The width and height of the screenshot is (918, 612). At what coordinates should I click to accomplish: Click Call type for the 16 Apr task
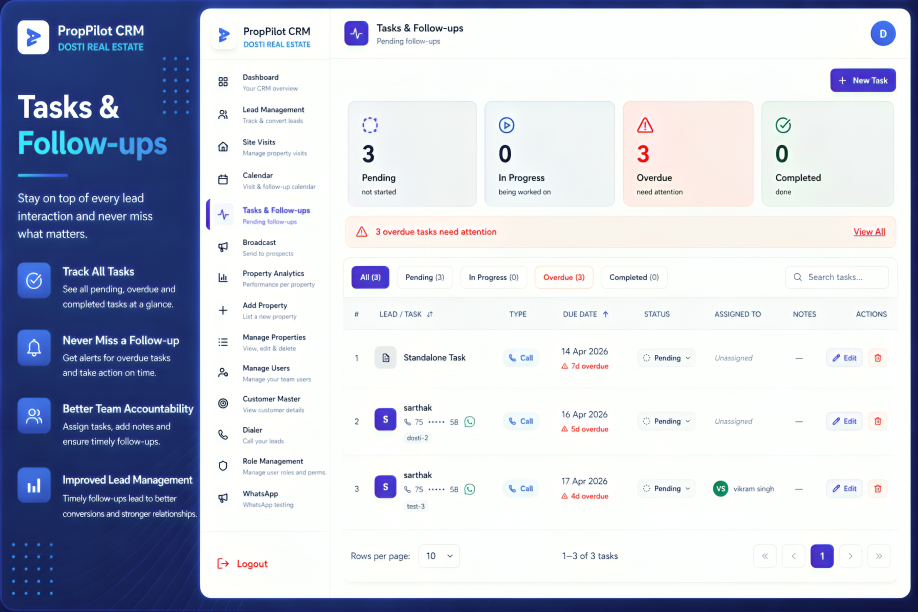(520, 421)
